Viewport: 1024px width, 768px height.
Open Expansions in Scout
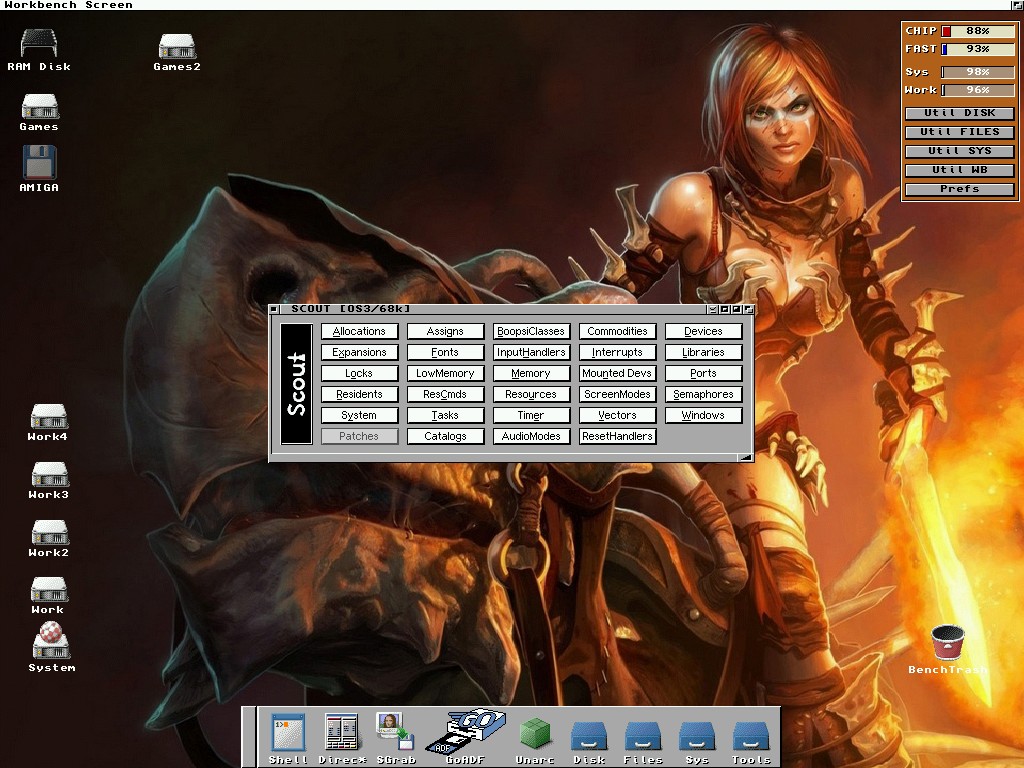click(359, 352)
